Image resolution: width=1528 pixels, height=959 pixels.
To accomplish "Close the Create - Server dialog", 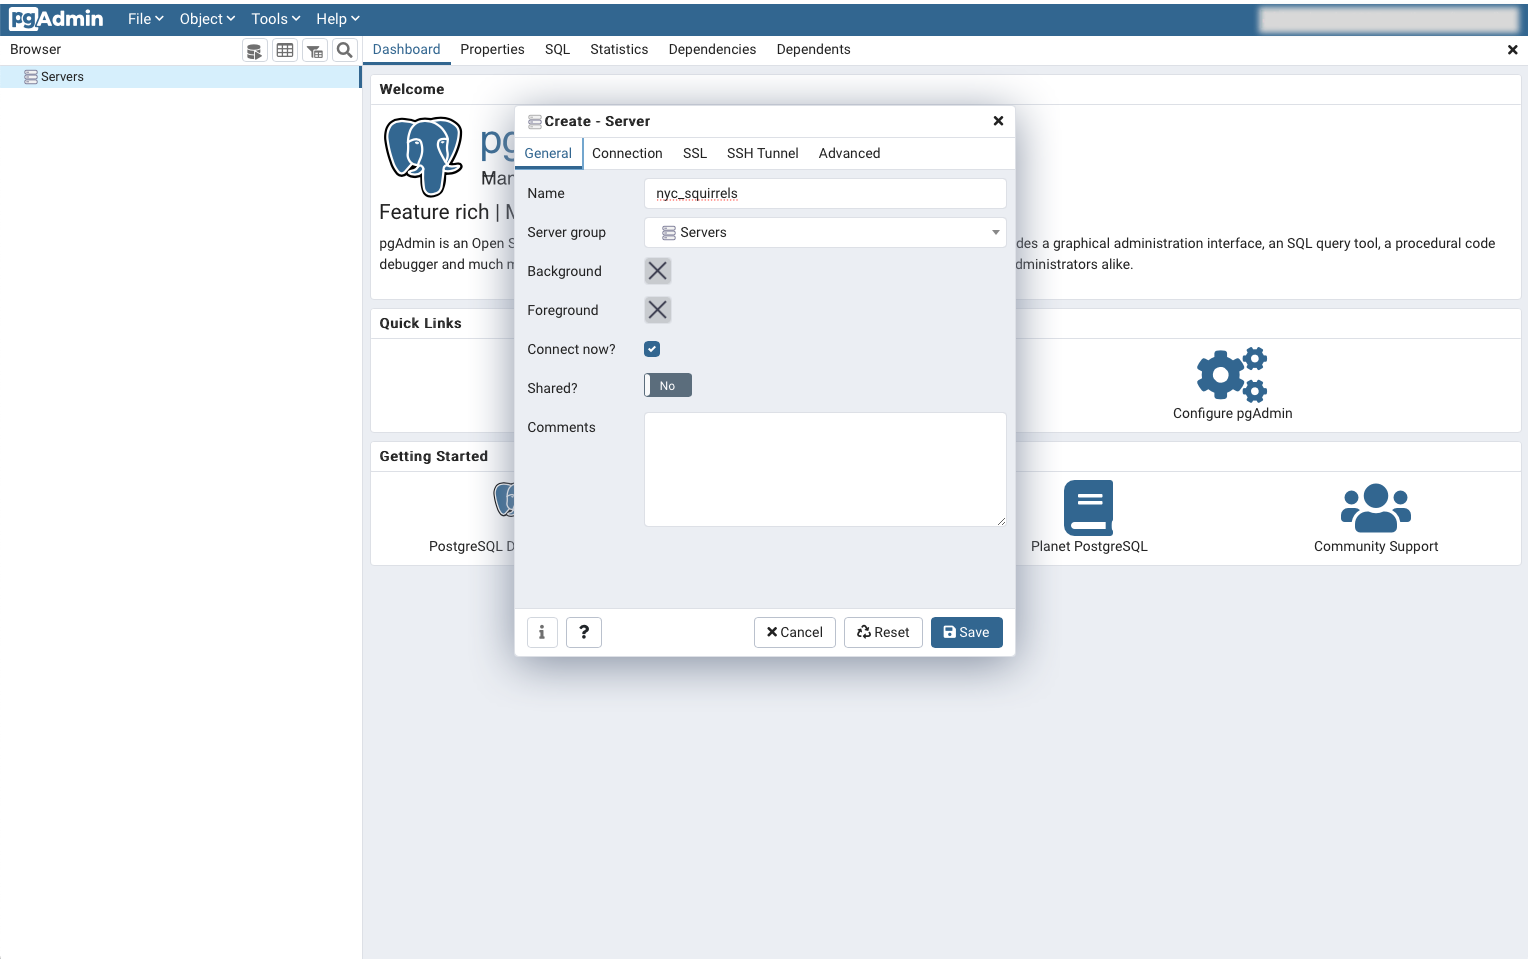I will coord(998,121).
